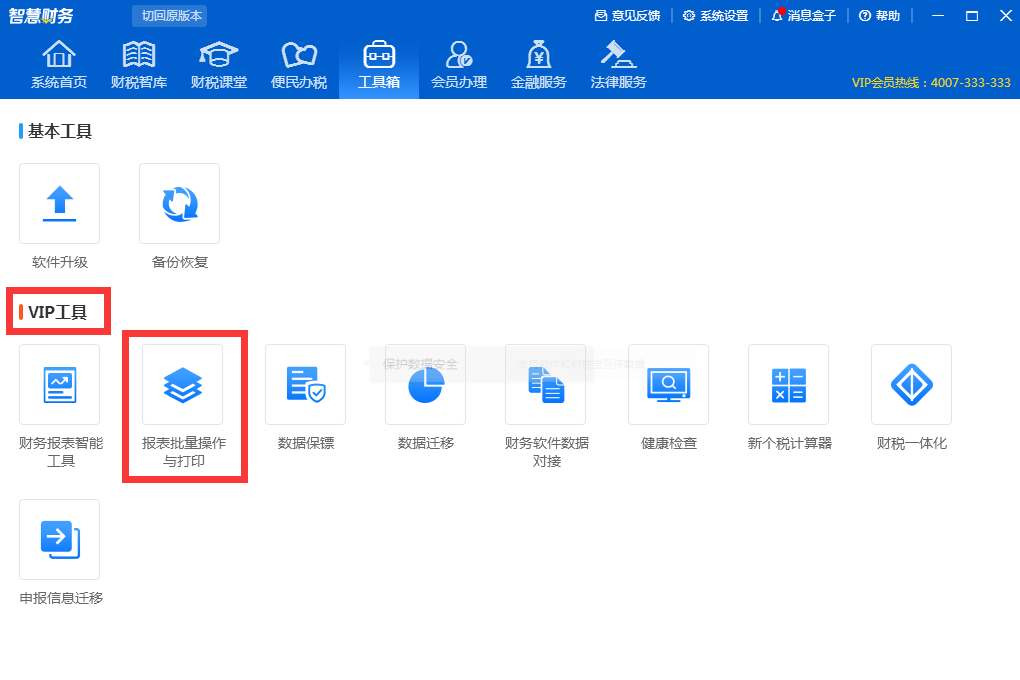Open 财务报表智能工具
The width and height of the screenshot is (1020, 680).
(x=59, y=384)
